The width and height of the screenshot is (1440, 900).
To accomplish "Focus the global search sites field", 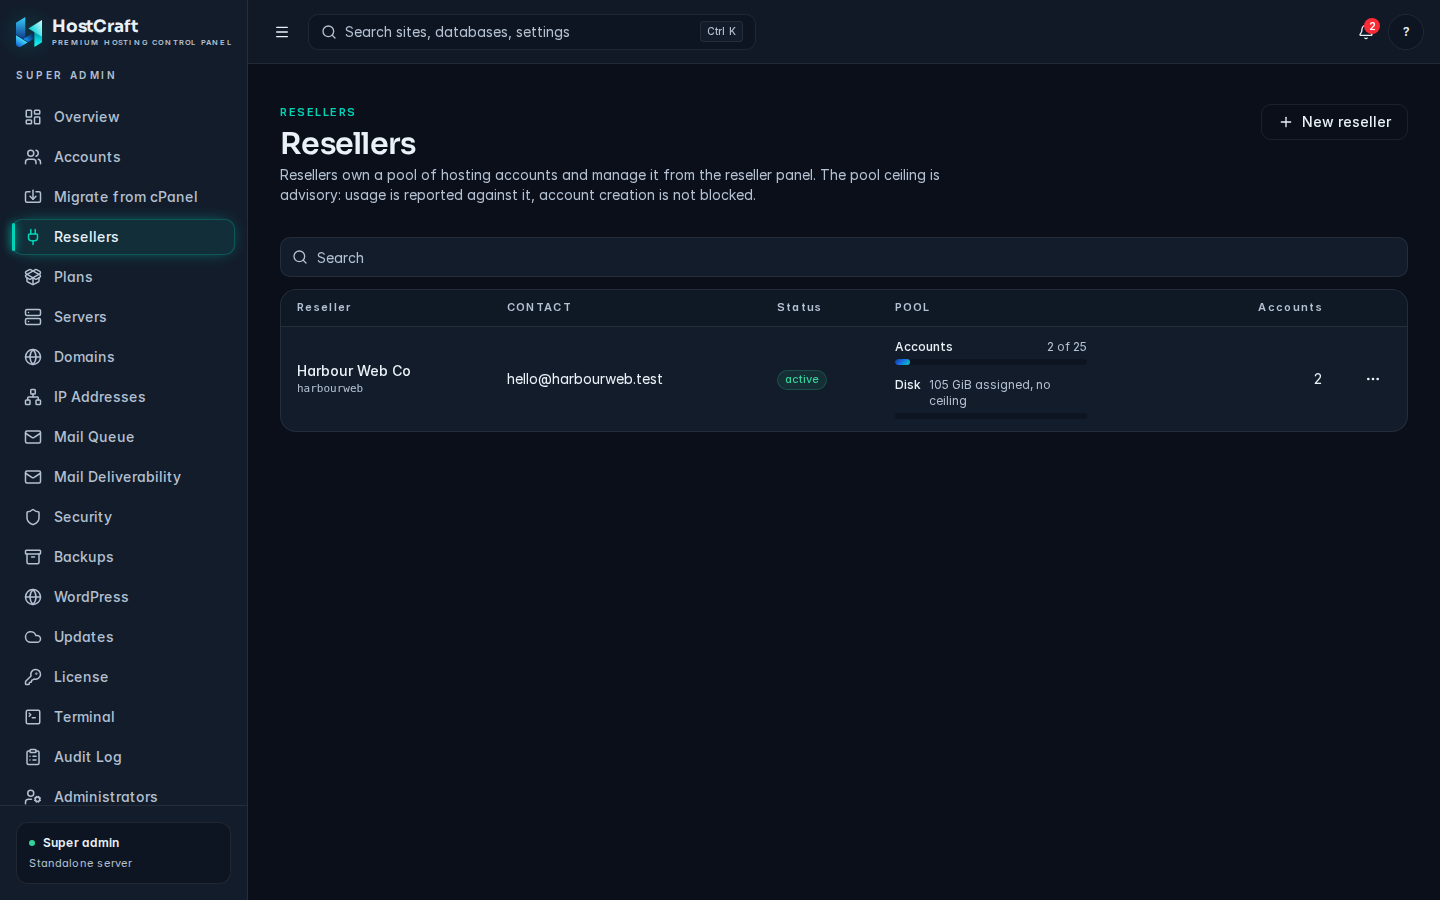I will (x=532, y=32).
